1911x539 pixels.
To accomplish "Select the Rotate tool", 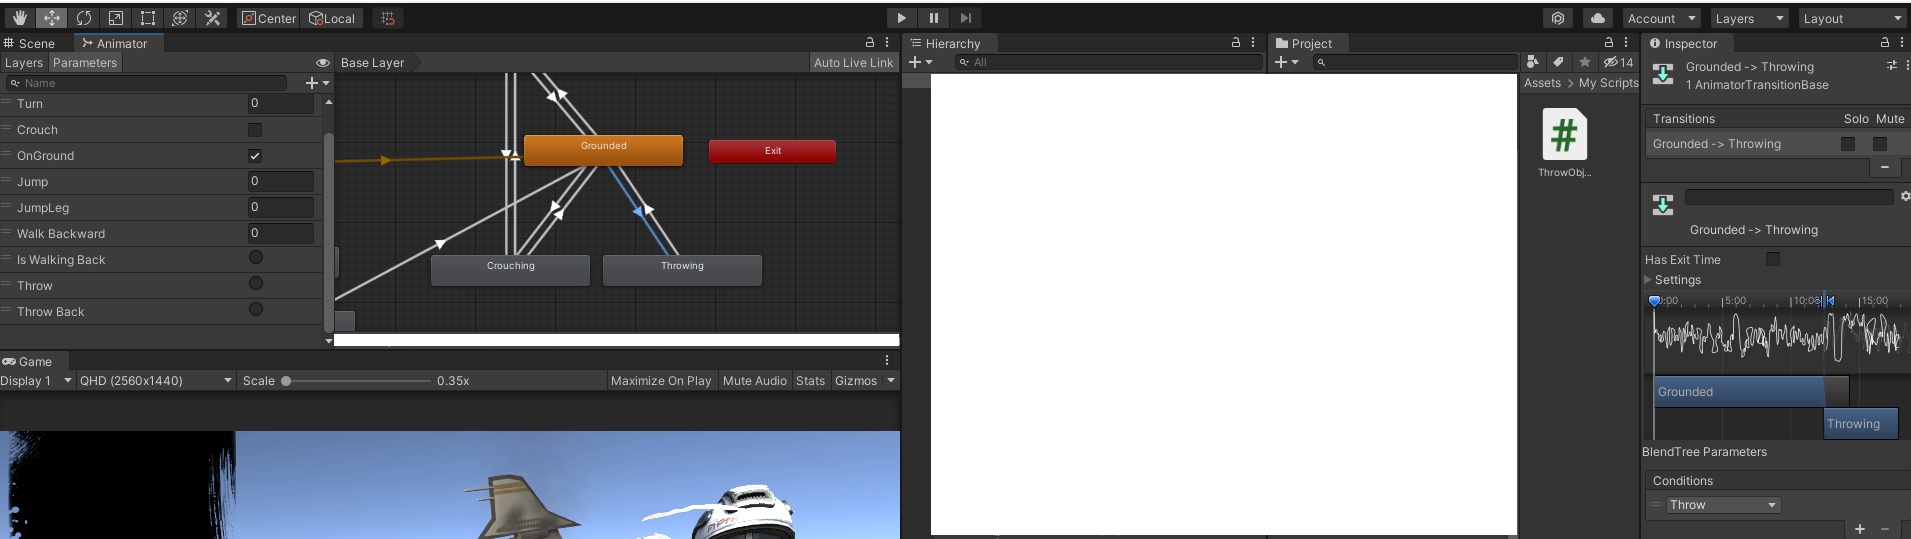I will pos(84,18).
